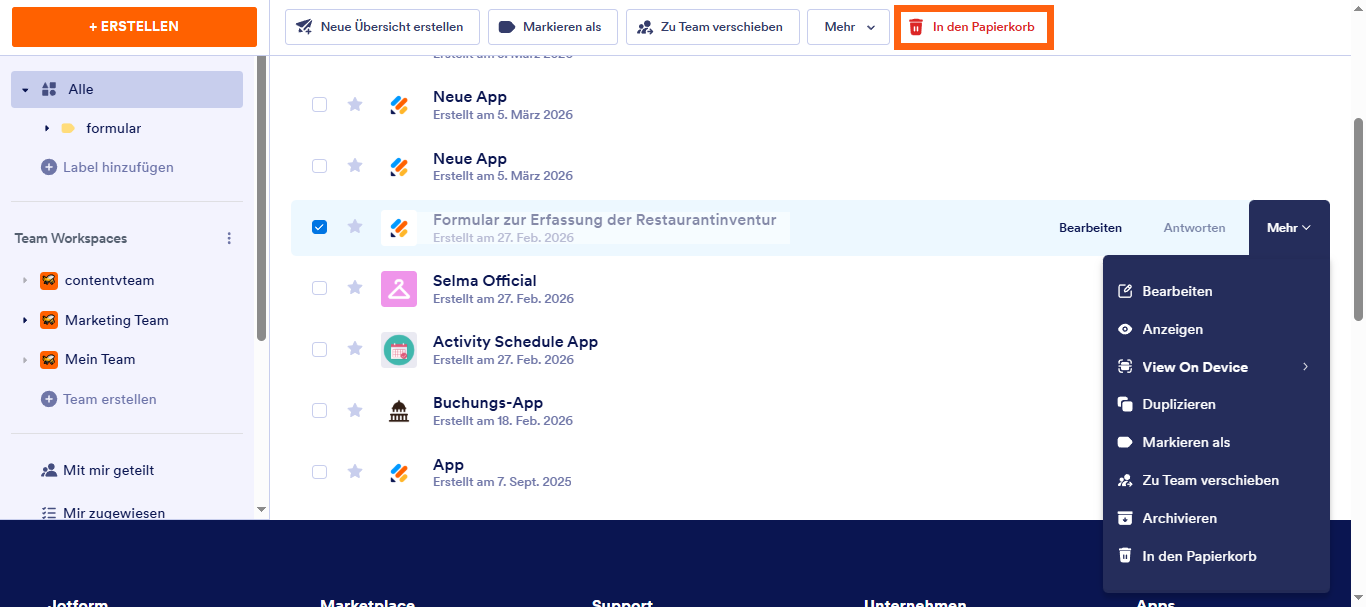Expand the Mein Team workspace arrow
The height and width of the screenshot is (607, 1366).
(25, 359)
